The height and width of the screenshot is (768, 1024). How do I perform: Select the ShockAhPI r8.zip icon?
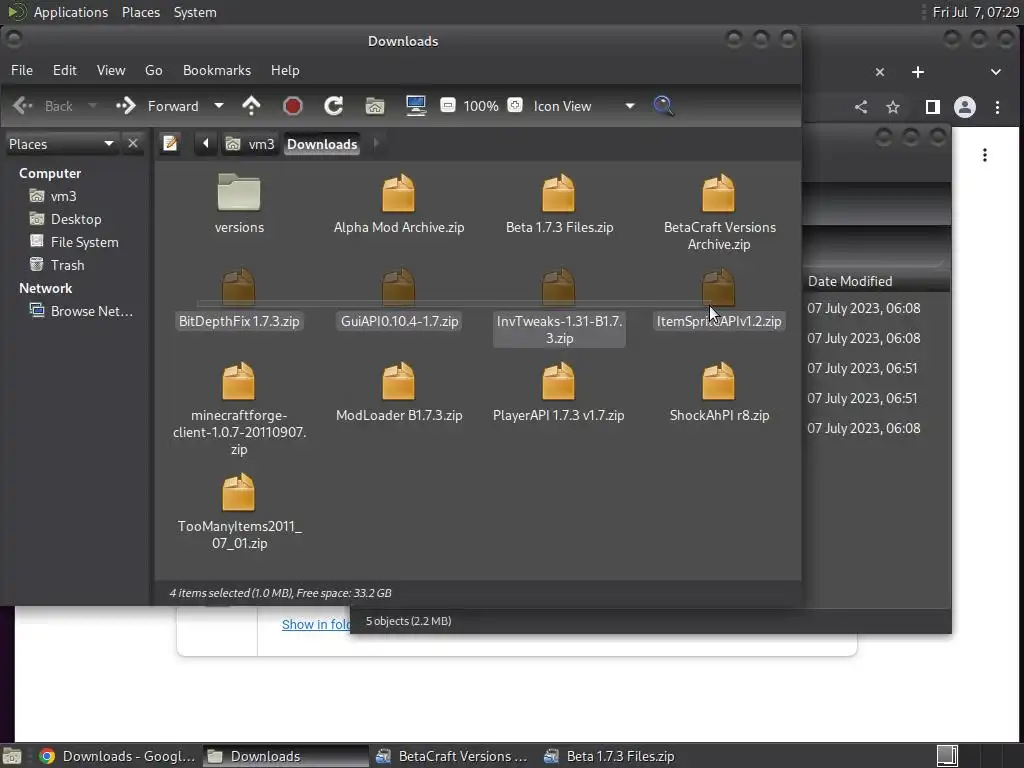(718, 381)
